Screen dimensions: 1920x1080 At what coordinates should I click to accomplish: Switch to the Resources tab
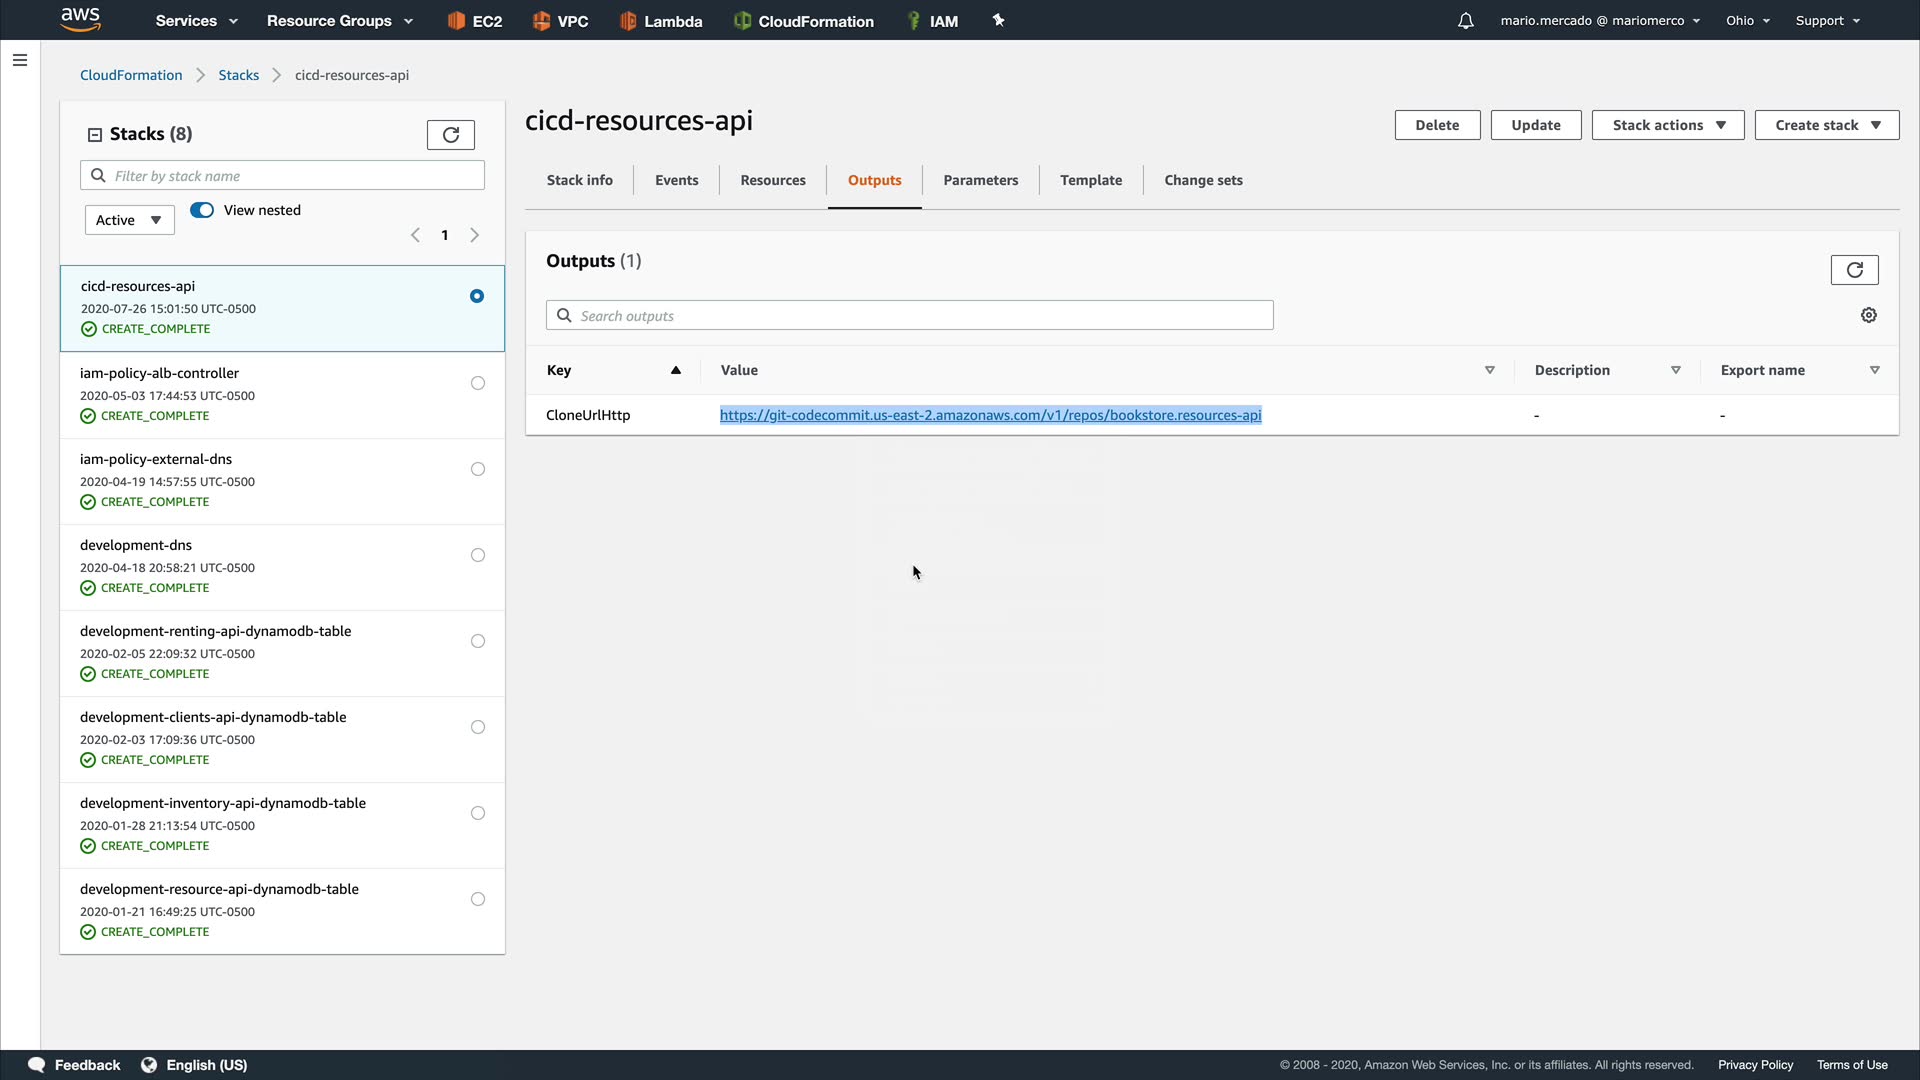pos(772,180)
